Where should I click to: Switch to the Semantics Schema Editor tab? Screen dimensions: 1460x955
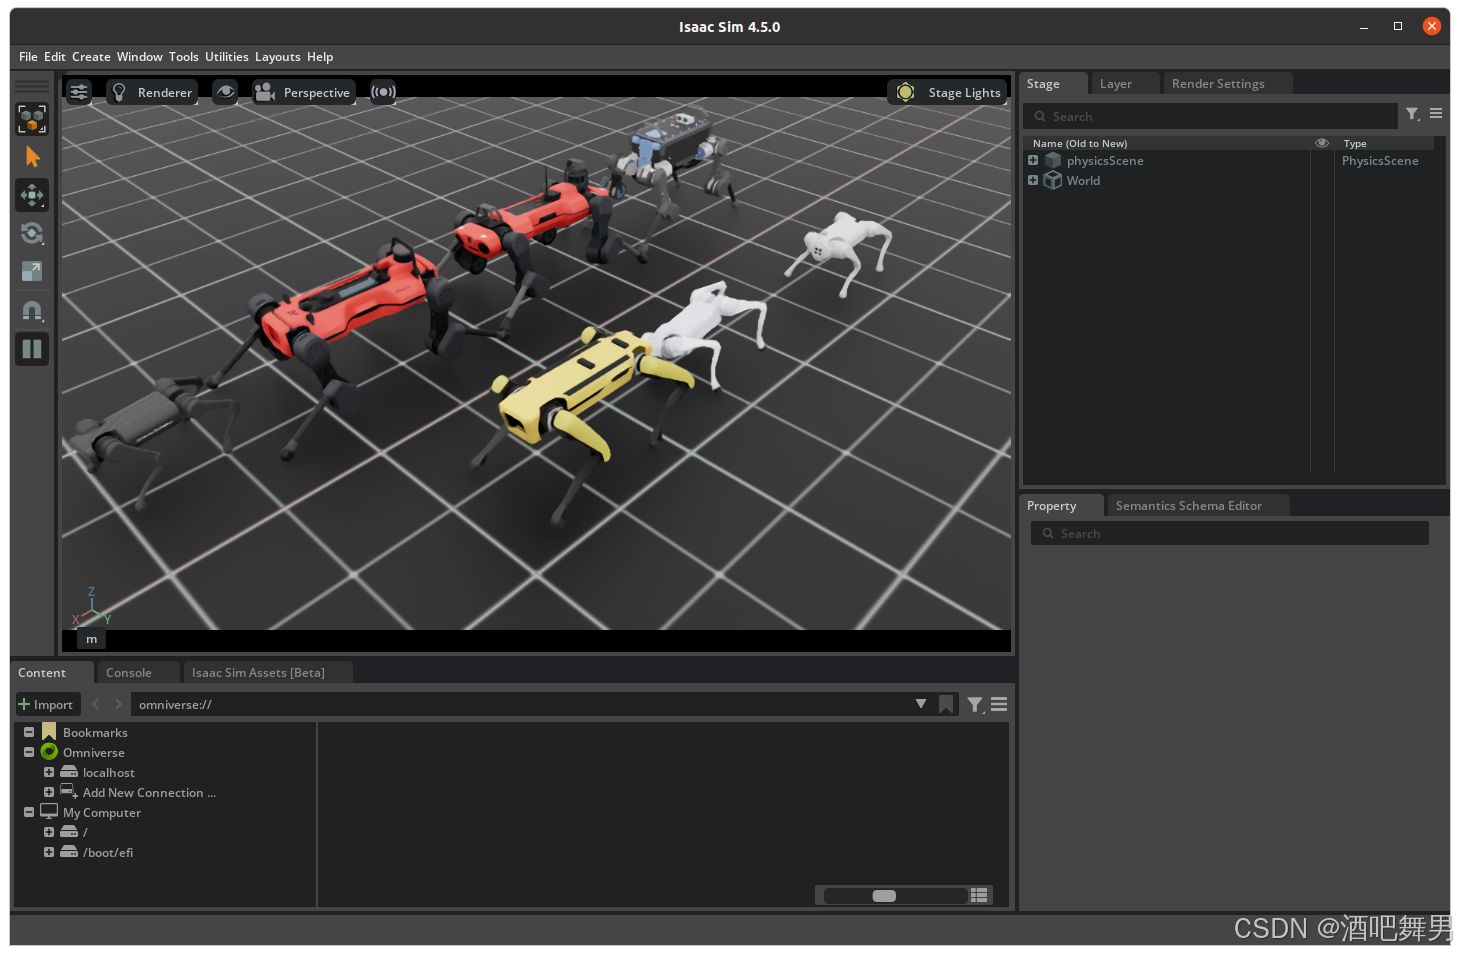1198,506
